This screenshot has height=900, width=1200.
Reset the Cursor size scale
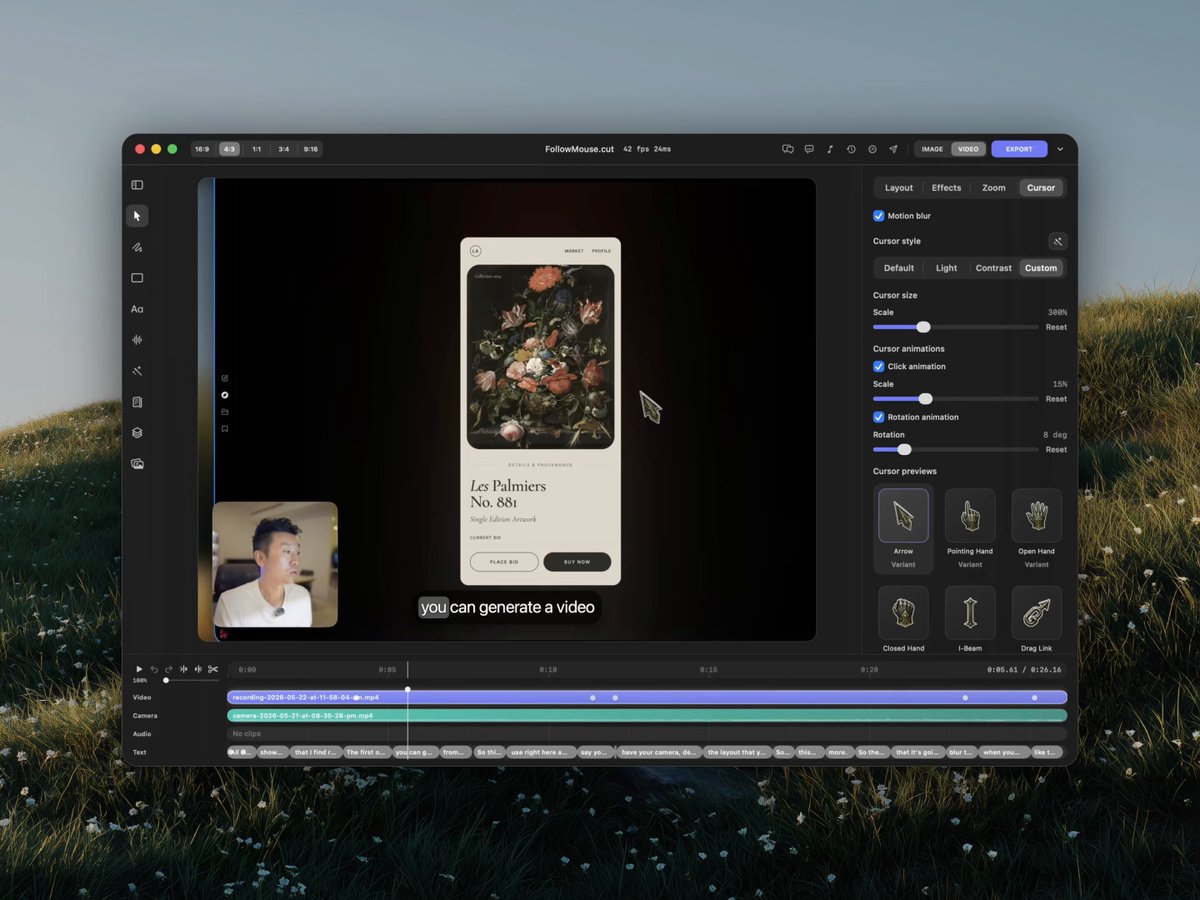point(1056,327)
